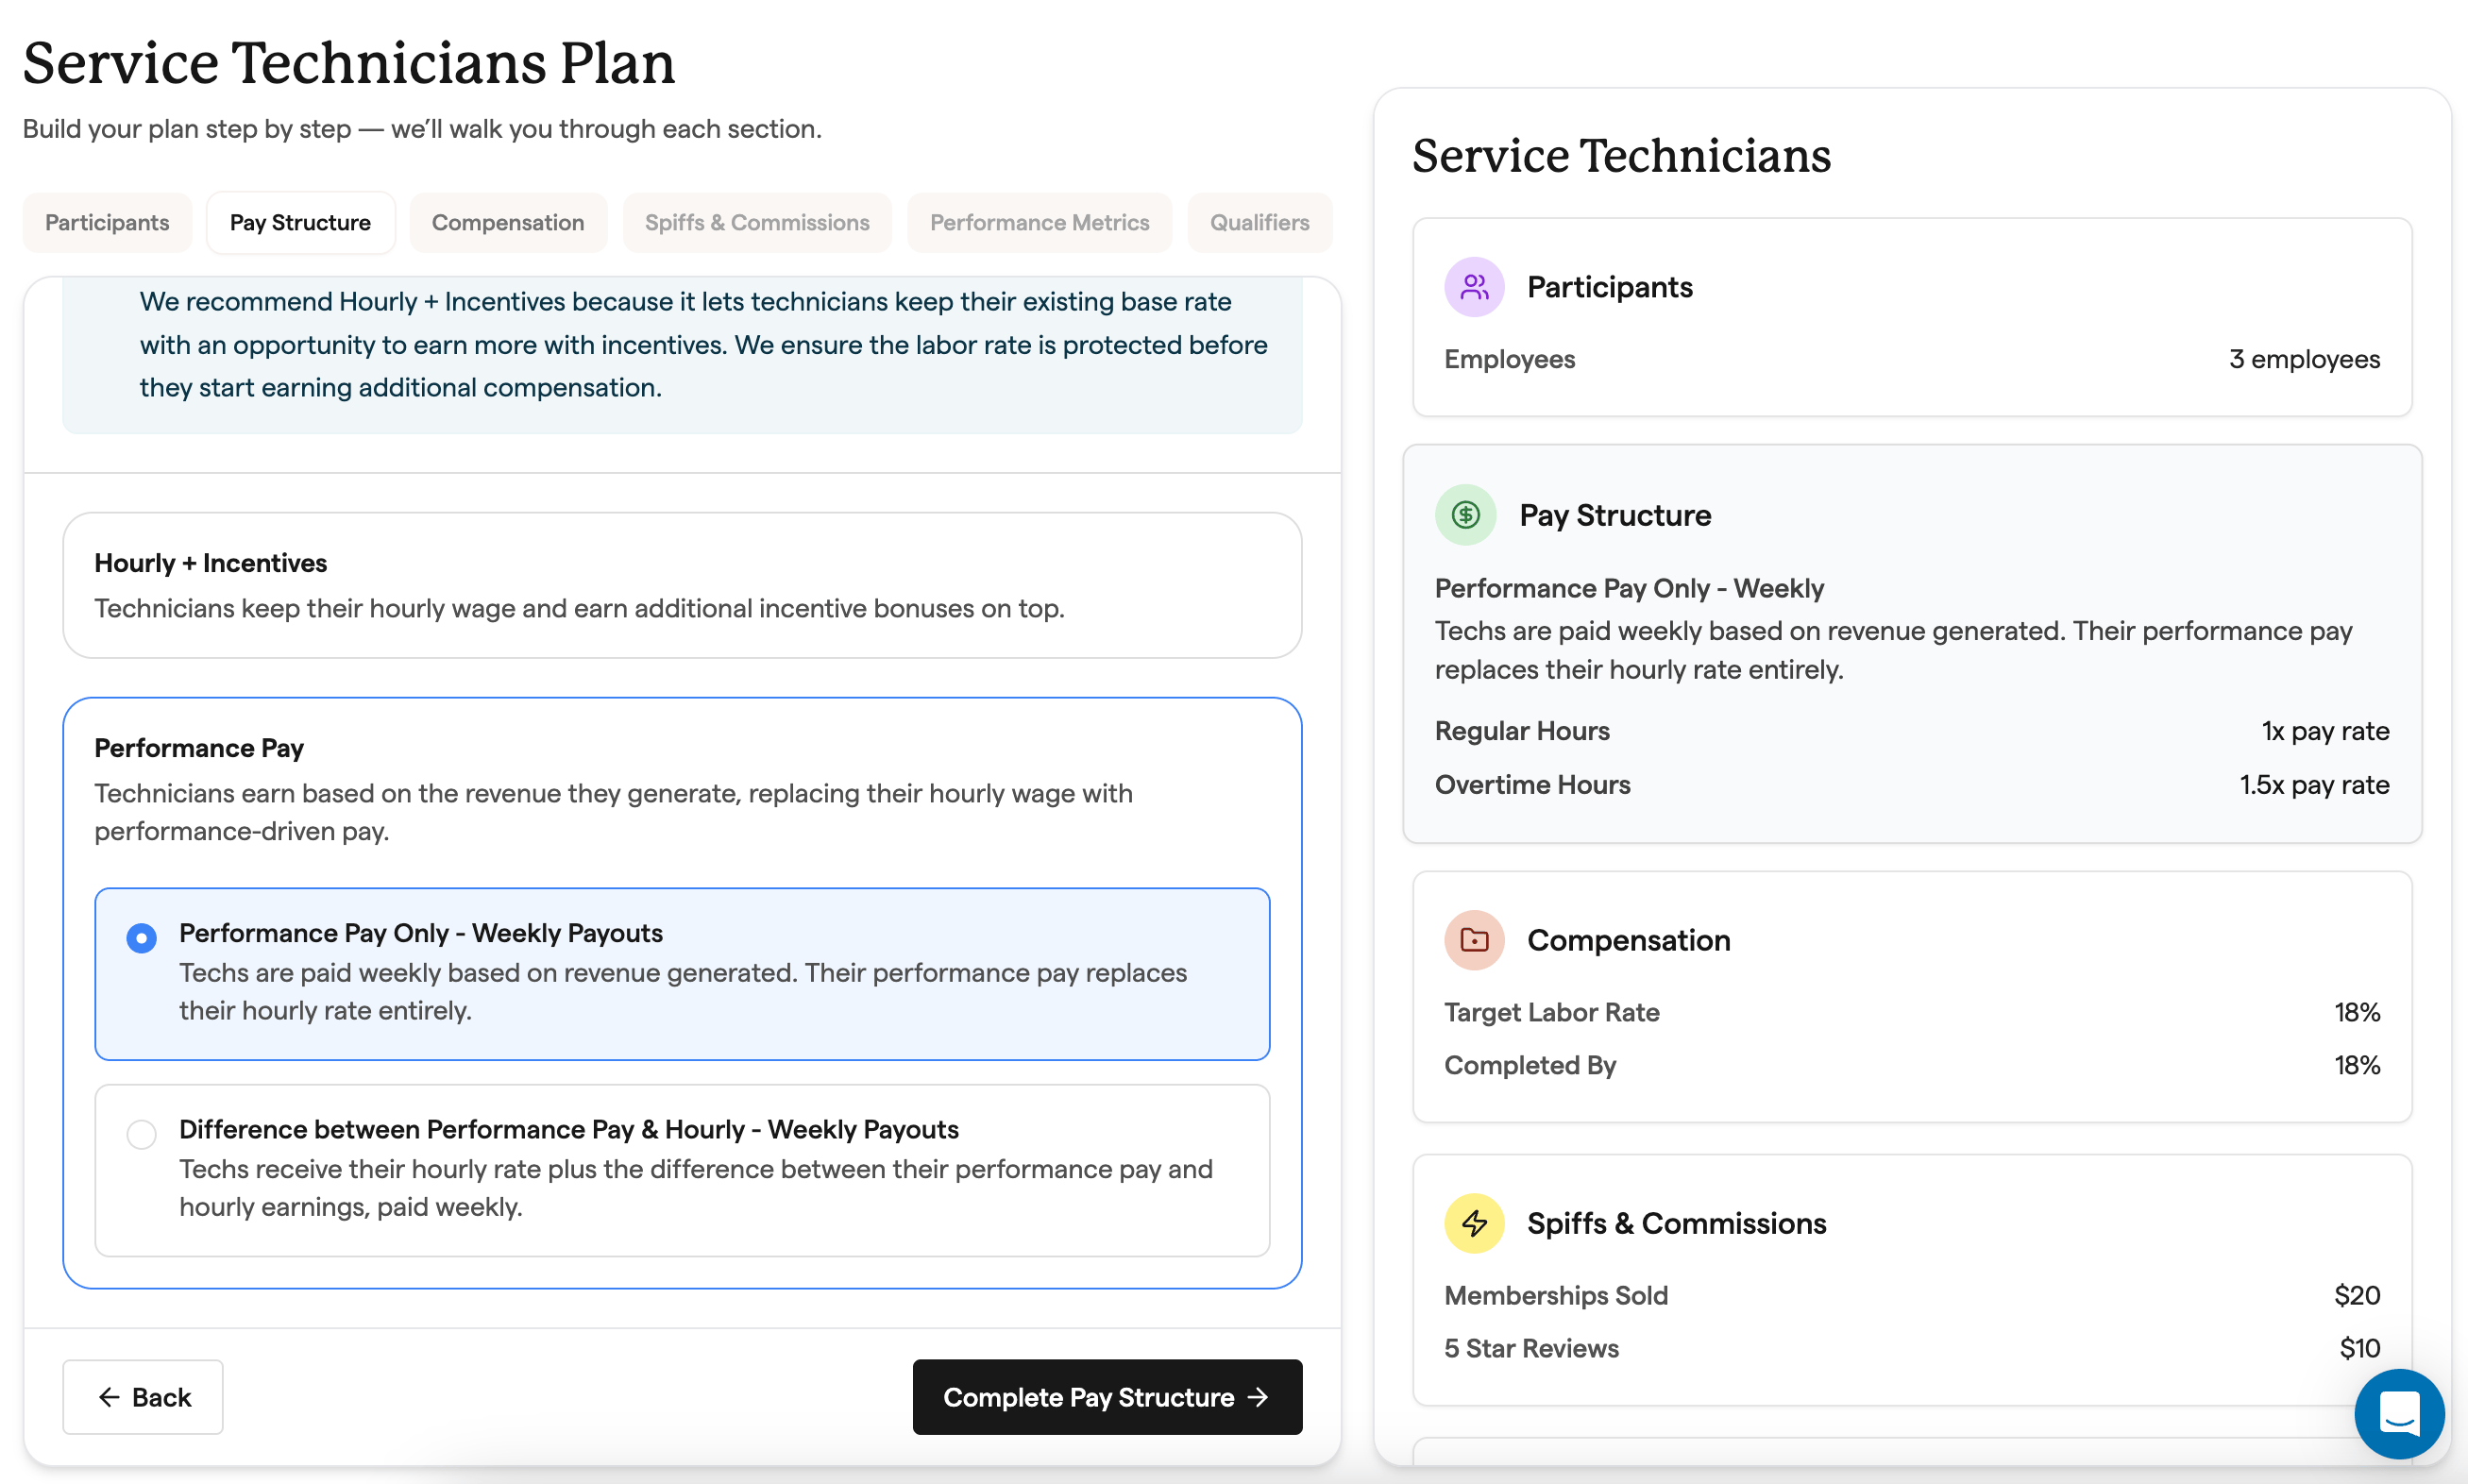Switch to the Qualifiers tab
Viewport: 2468px width, 1484px height.
tap(1259, 222)
